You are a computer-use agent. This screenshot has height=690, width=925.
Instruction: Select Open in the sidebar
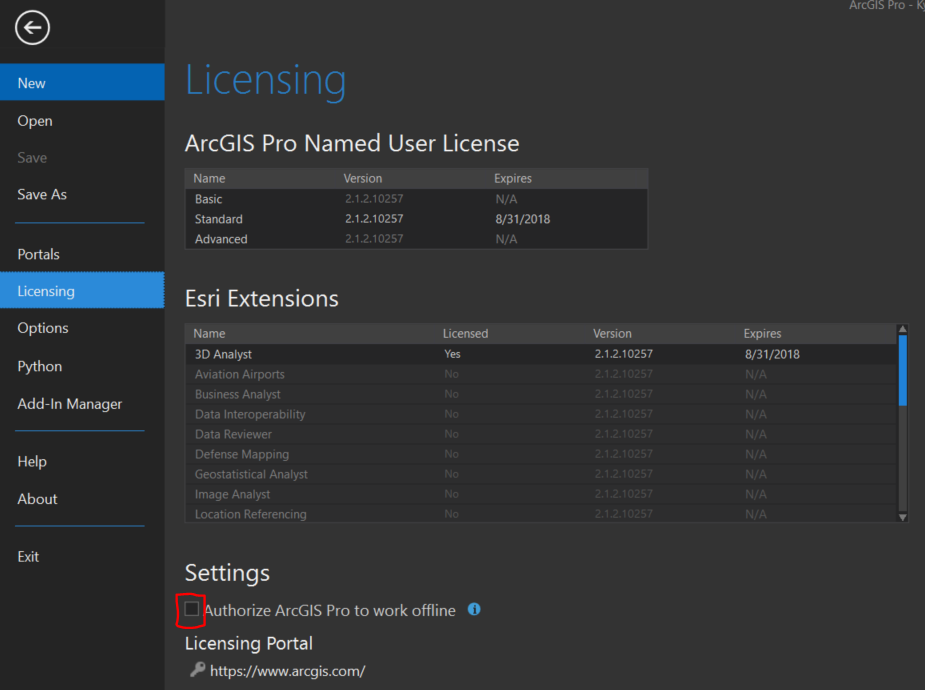pos(82,120)
